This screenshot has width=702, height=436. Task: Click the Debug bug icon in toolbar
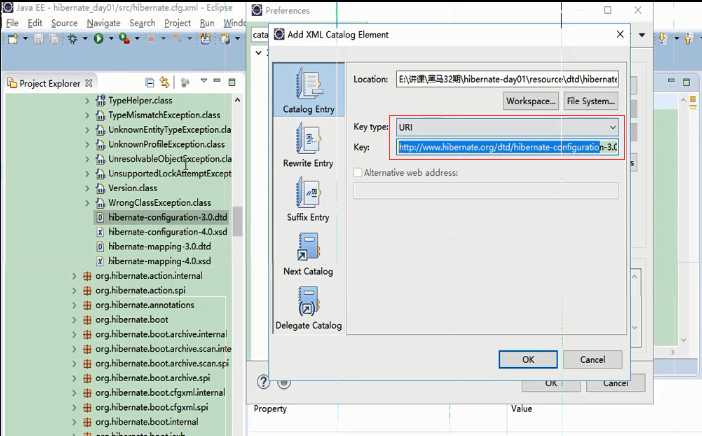click(x=72, y=39)
